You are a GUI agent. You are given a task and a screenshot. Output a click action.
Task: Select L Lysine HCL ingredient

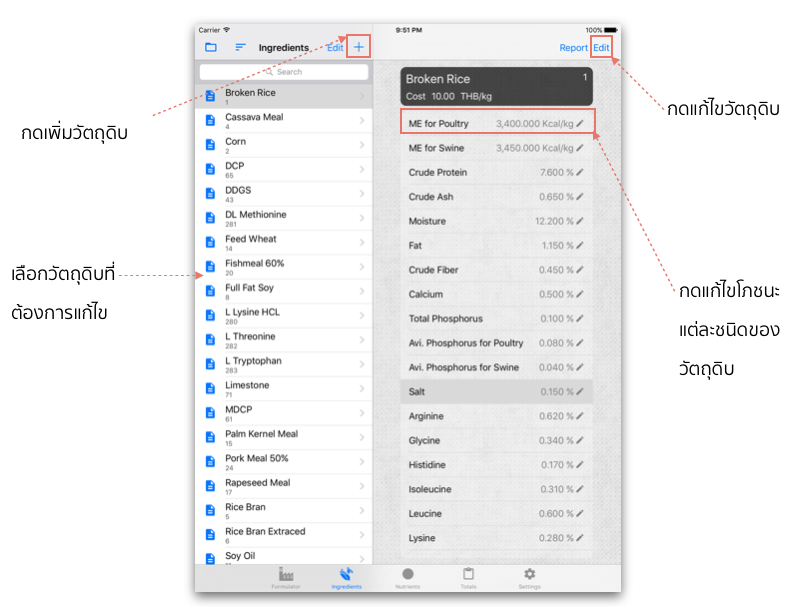click(284, 315)
